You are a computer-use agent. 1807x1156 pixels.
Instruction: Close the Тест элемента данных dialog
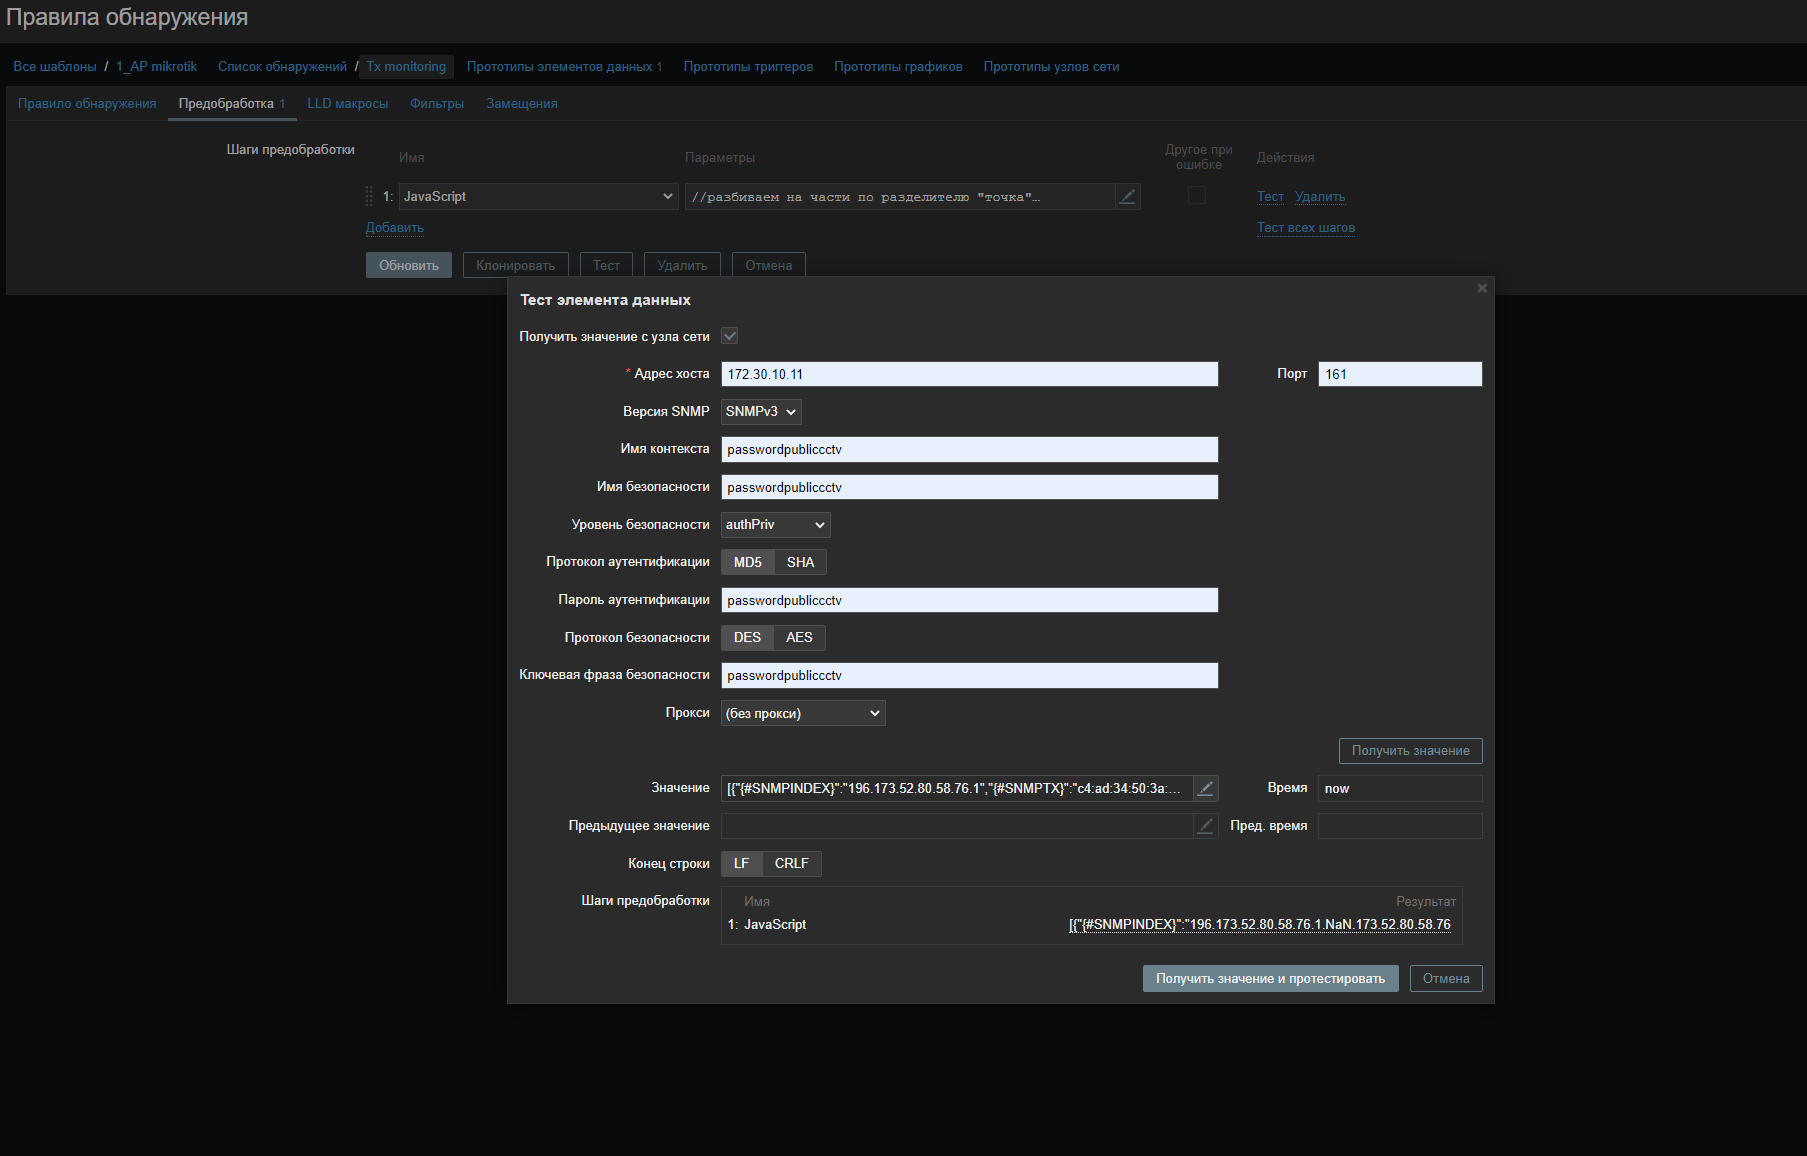[x=1482, y=289]
